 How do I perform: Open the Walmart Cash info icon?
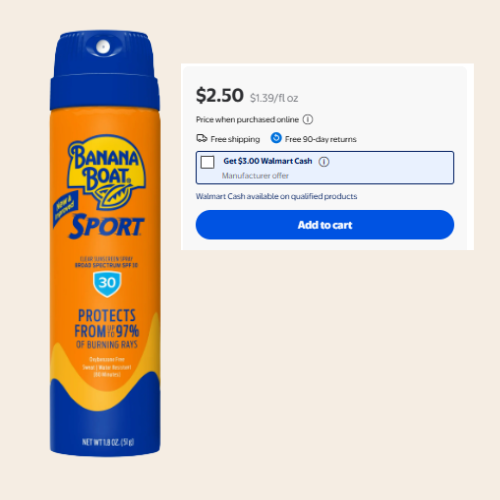click(x=324, y=162)
